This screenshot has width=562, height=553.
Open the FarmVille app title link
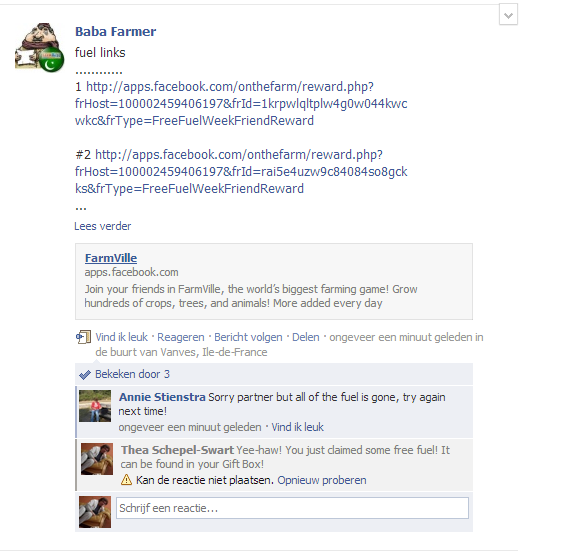pyautogui.click(x=111, y=258)
